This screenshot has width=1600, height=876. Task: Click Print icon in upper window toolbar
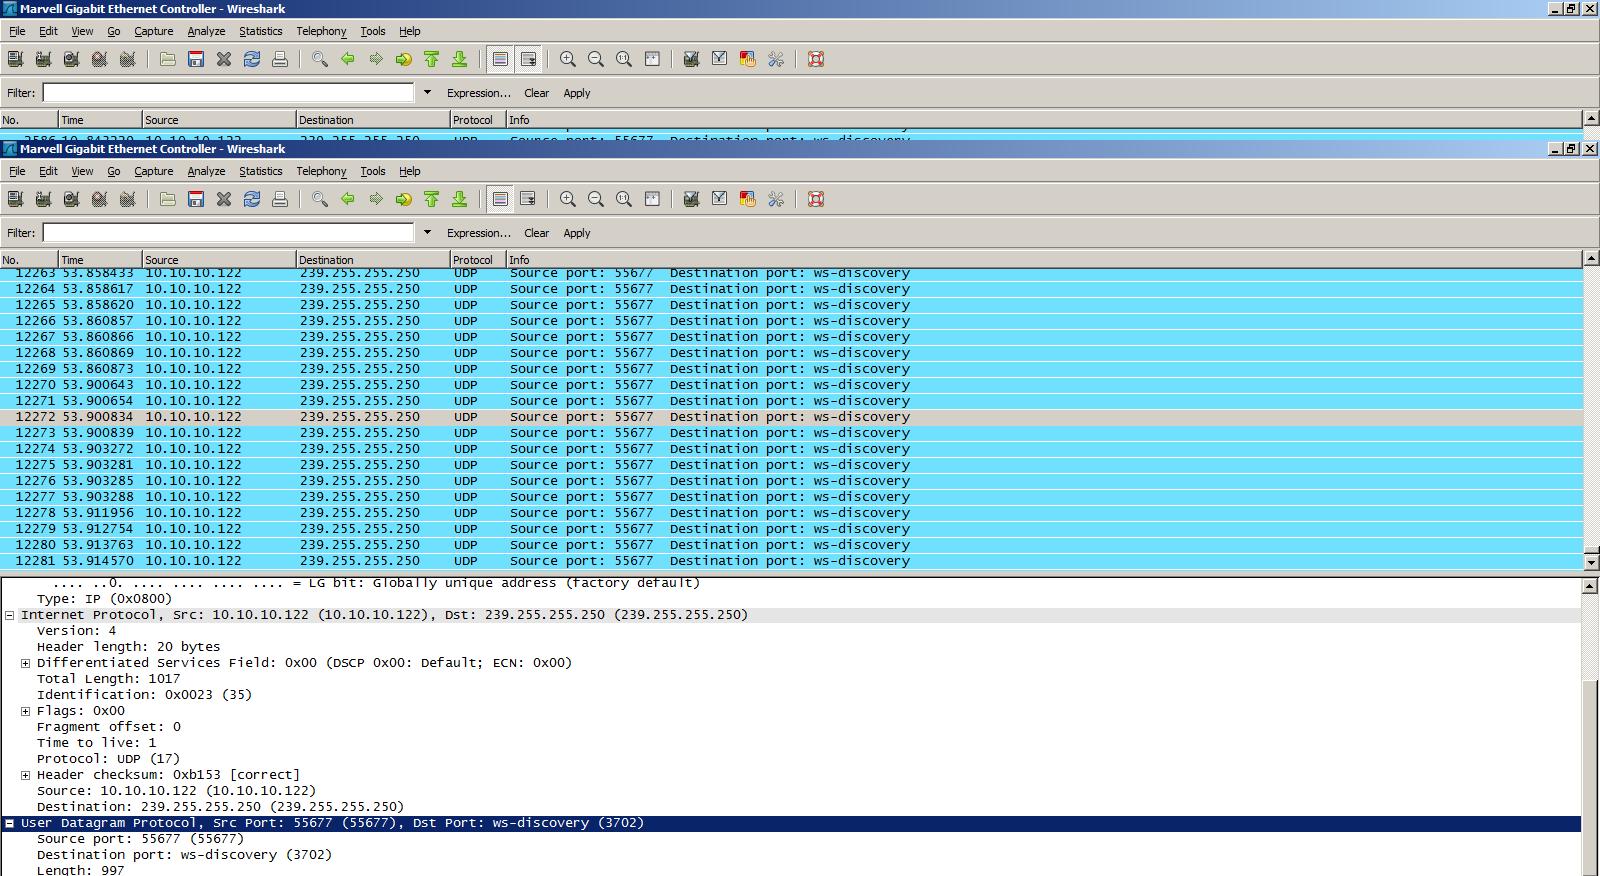tap(280, 59)
